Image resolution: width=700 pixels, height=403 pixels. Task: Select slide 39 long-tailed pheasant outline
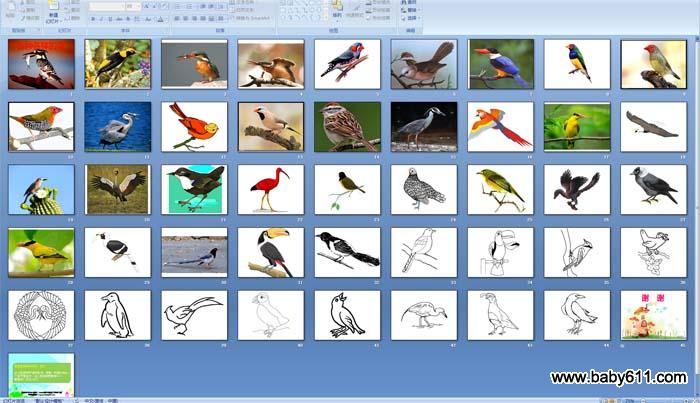(194, 316)
